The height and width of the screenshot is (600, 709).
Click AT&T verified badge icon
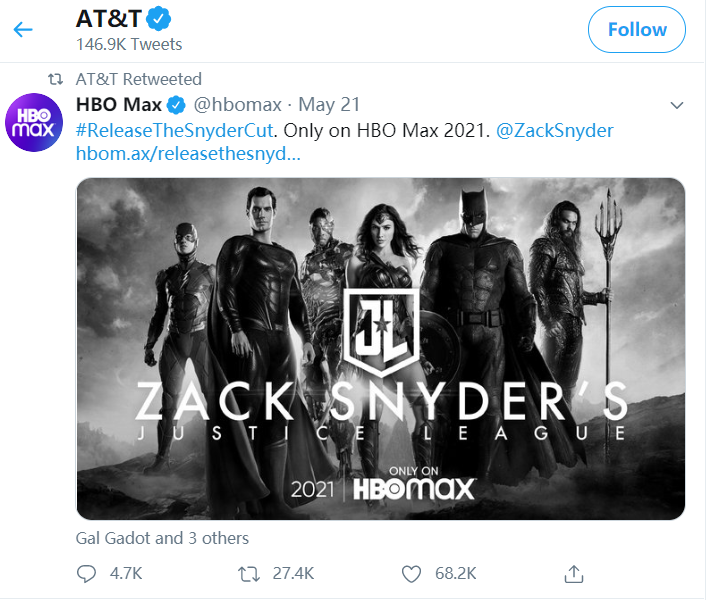point(158,18)
